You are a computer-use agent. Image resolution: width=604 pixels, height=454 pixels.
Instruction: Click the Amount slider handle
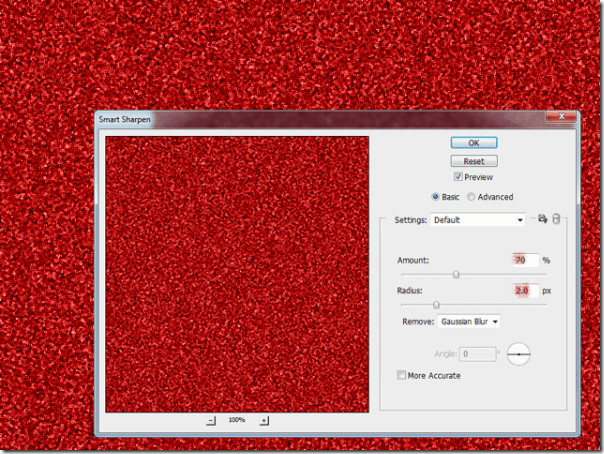click(456, 274)
